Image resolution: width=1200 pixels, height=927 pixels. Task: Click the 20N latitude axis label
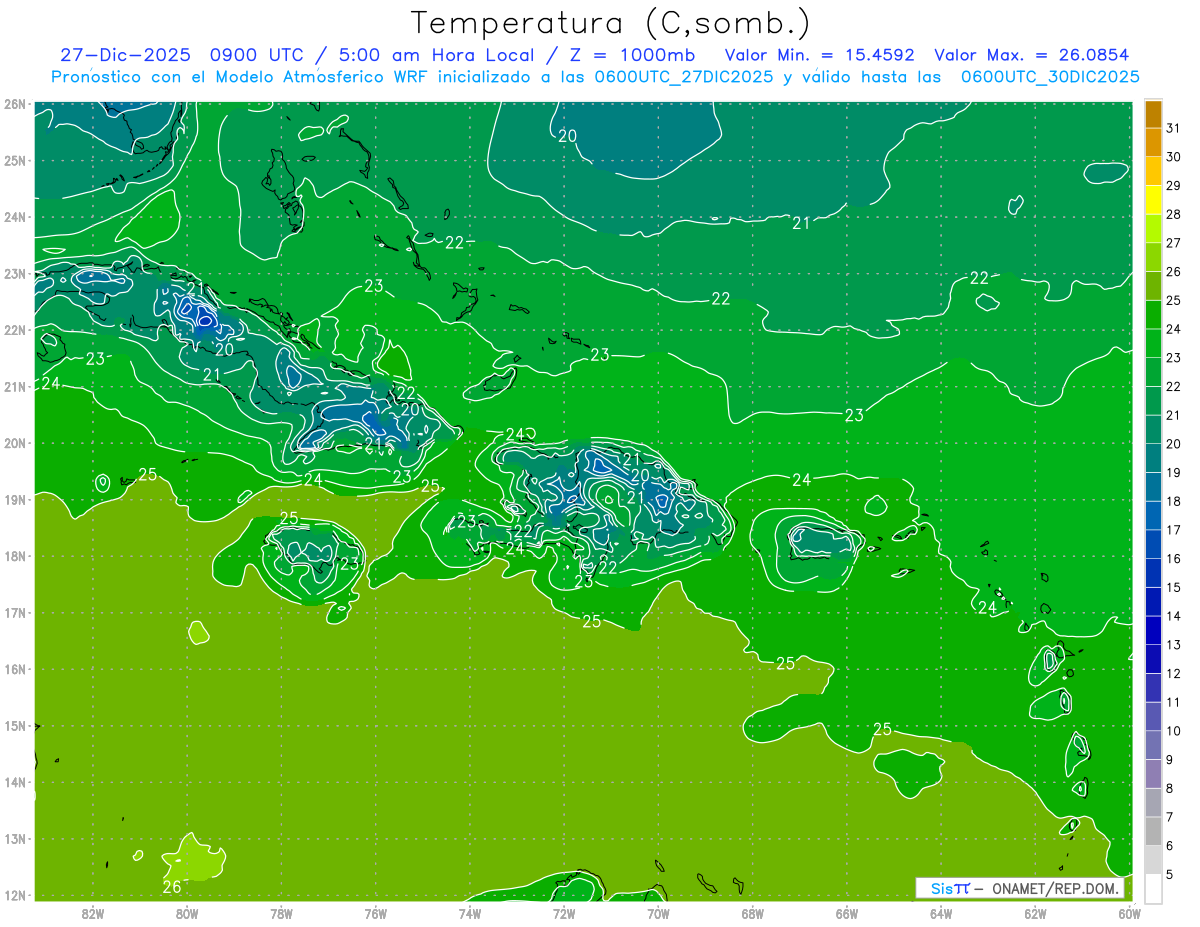pos(15,443)
